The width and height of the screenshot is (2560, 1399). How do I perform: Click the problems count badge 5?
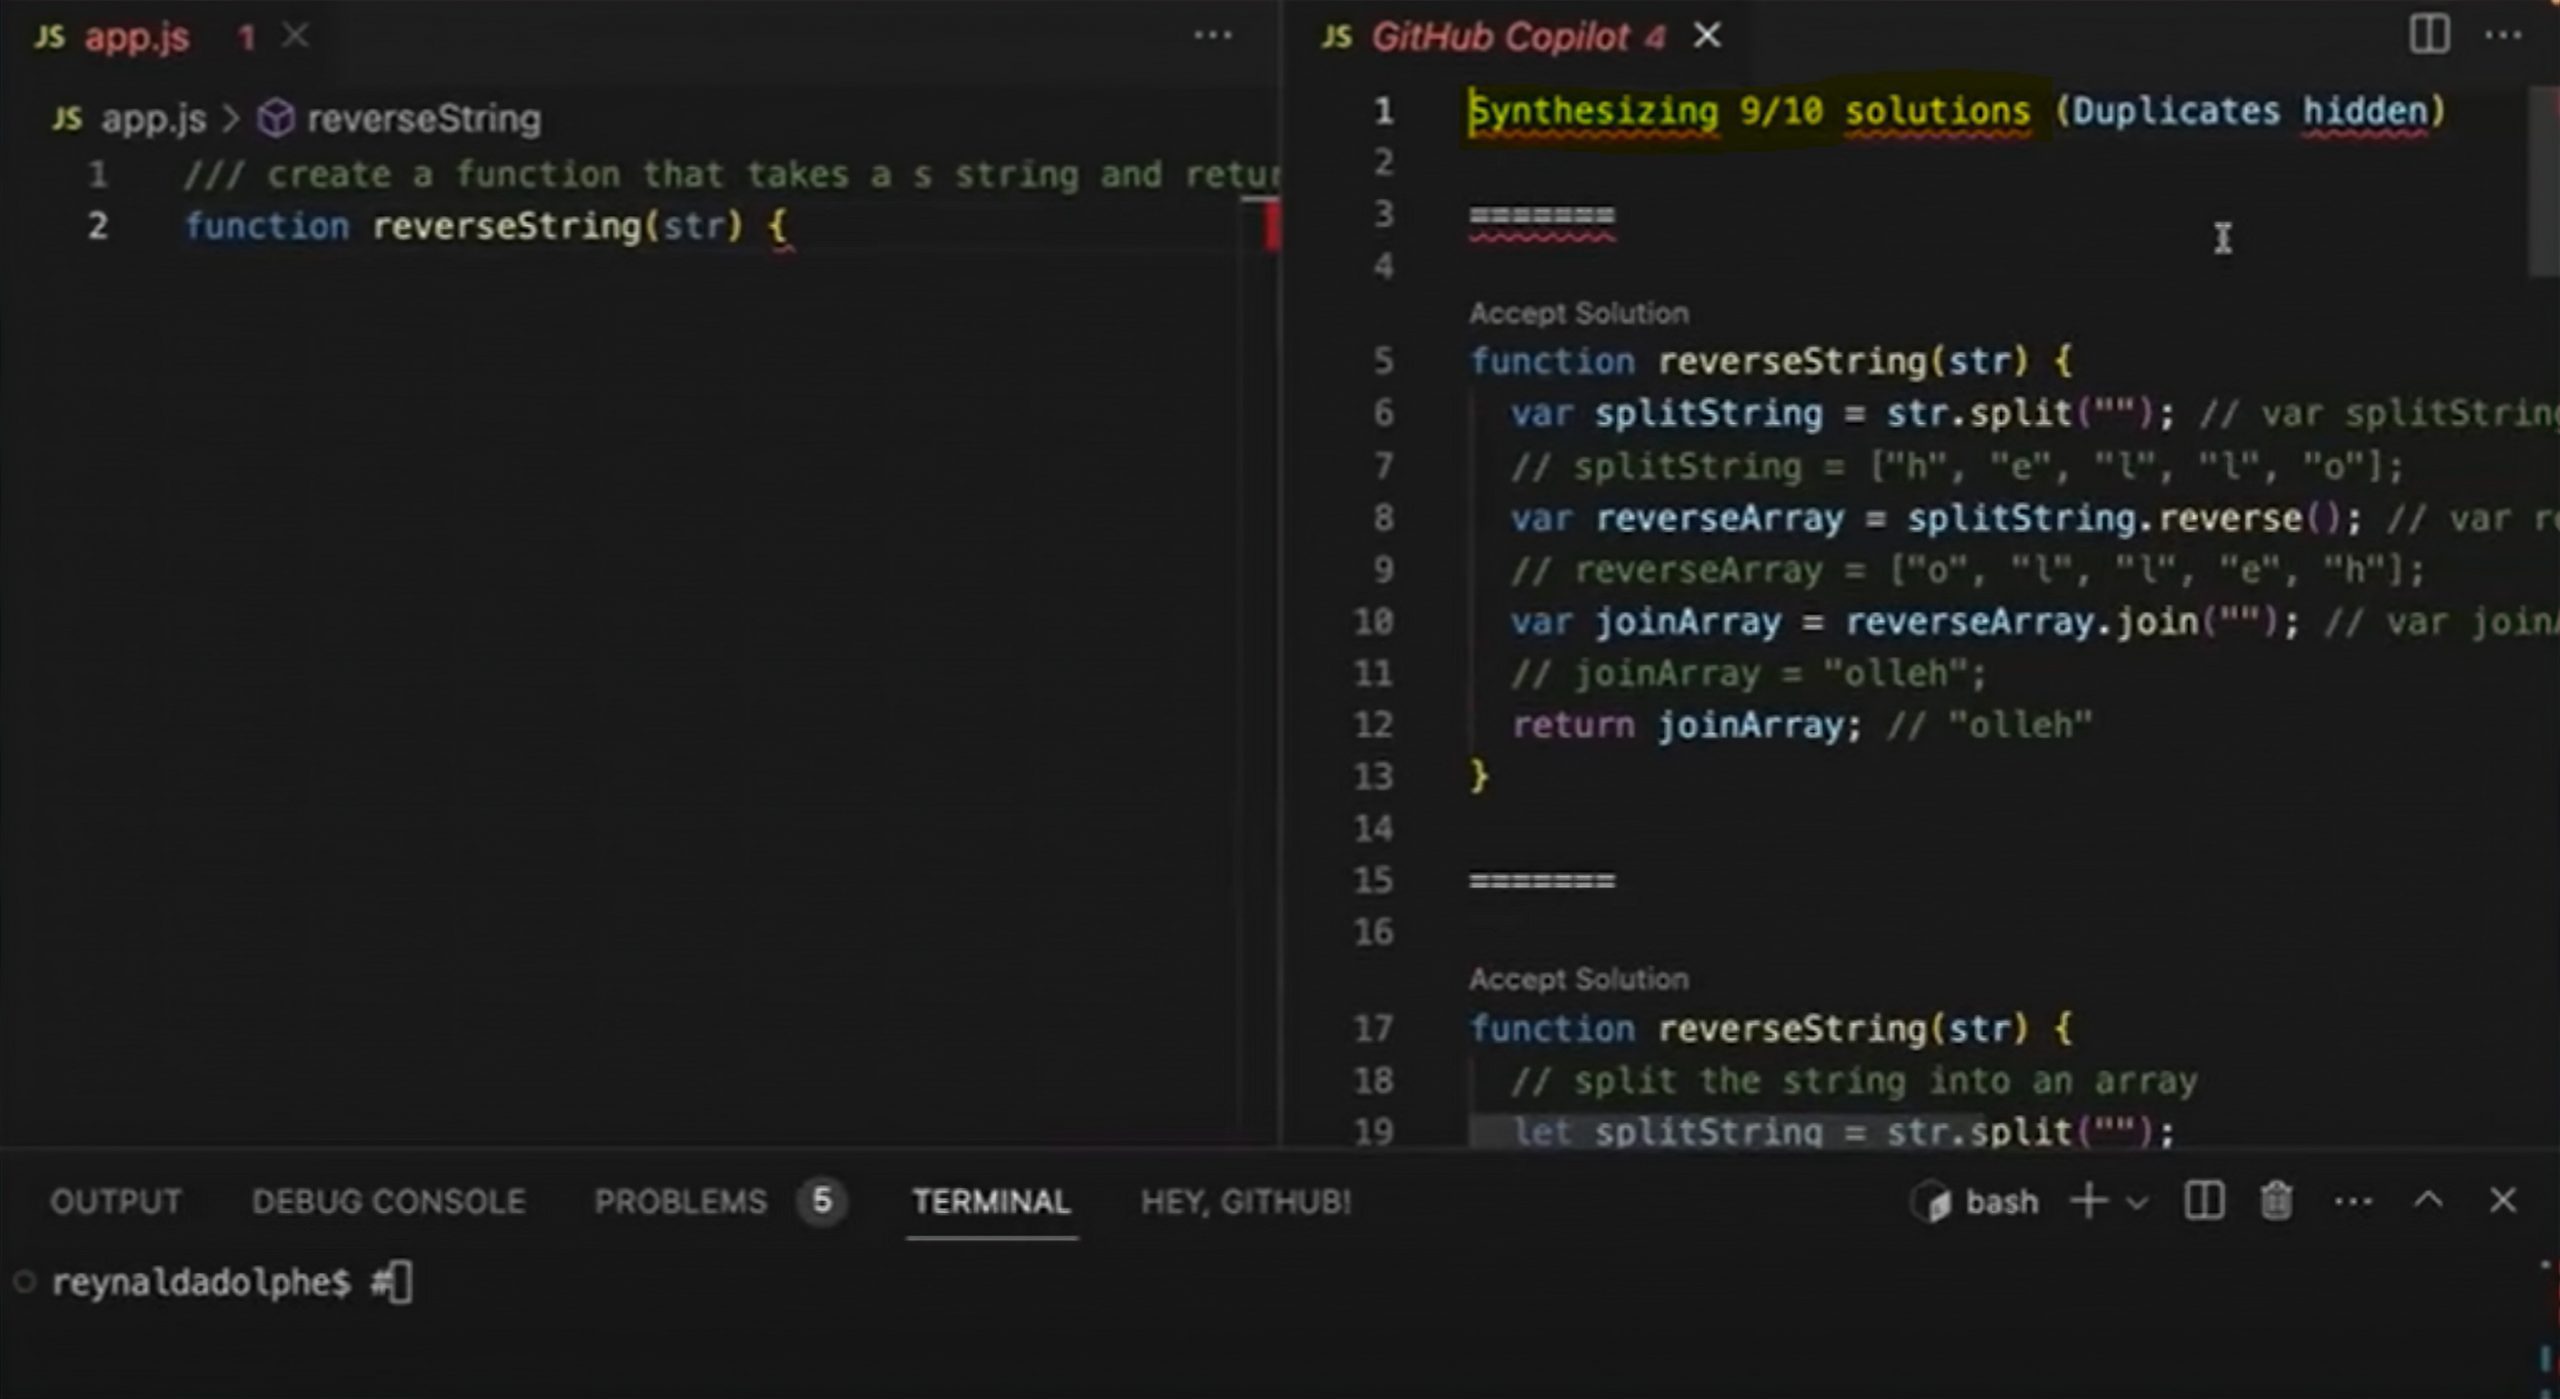click(x=822, y=1200)
